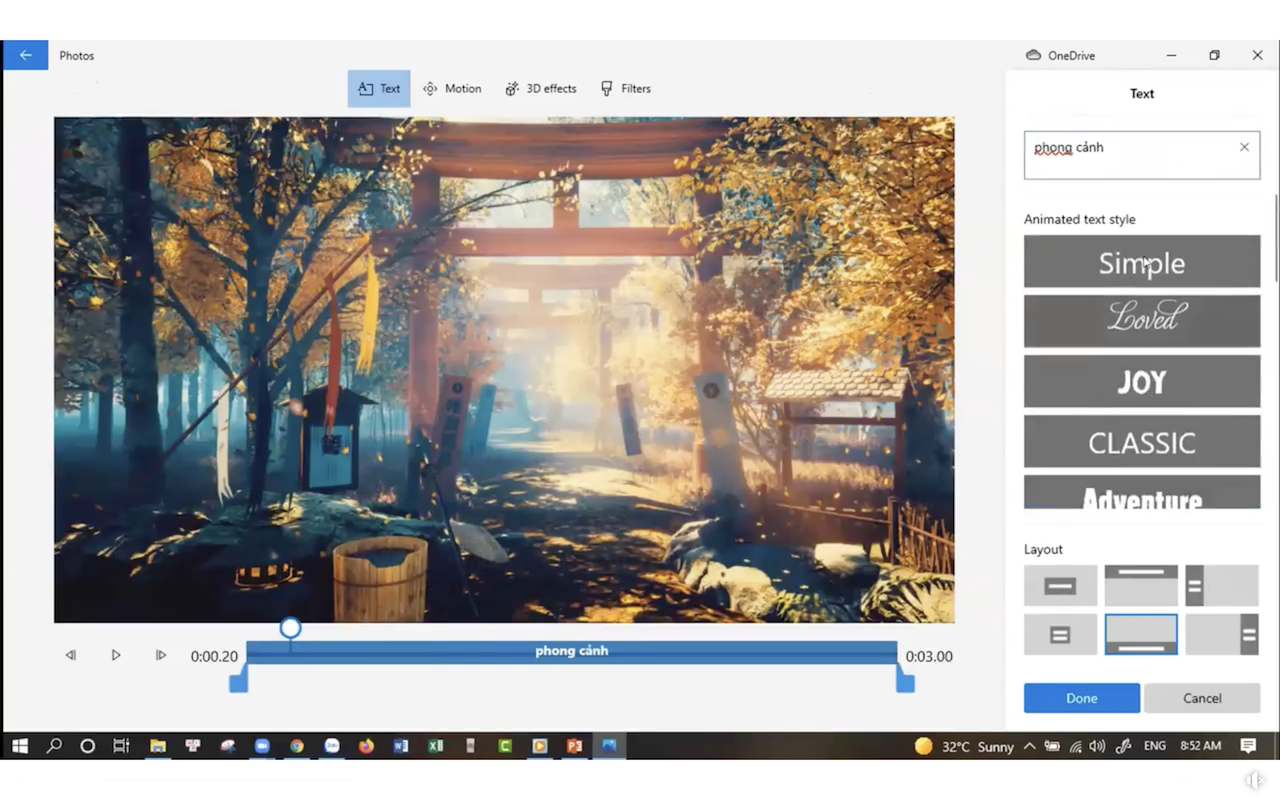Discard text changes with Cancel
1280x800 pixels.
[x=1202, y=698]
